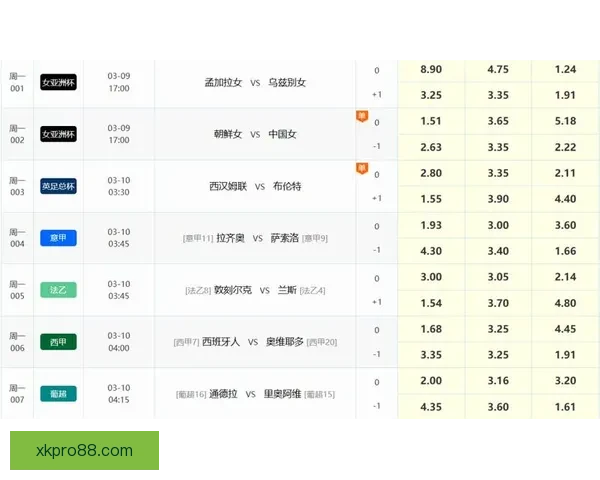Viewport: 600px width, 480px height.
Task: Choose 1.68 odds for 西班牙人 win
Action: click(x=431, y=329)
